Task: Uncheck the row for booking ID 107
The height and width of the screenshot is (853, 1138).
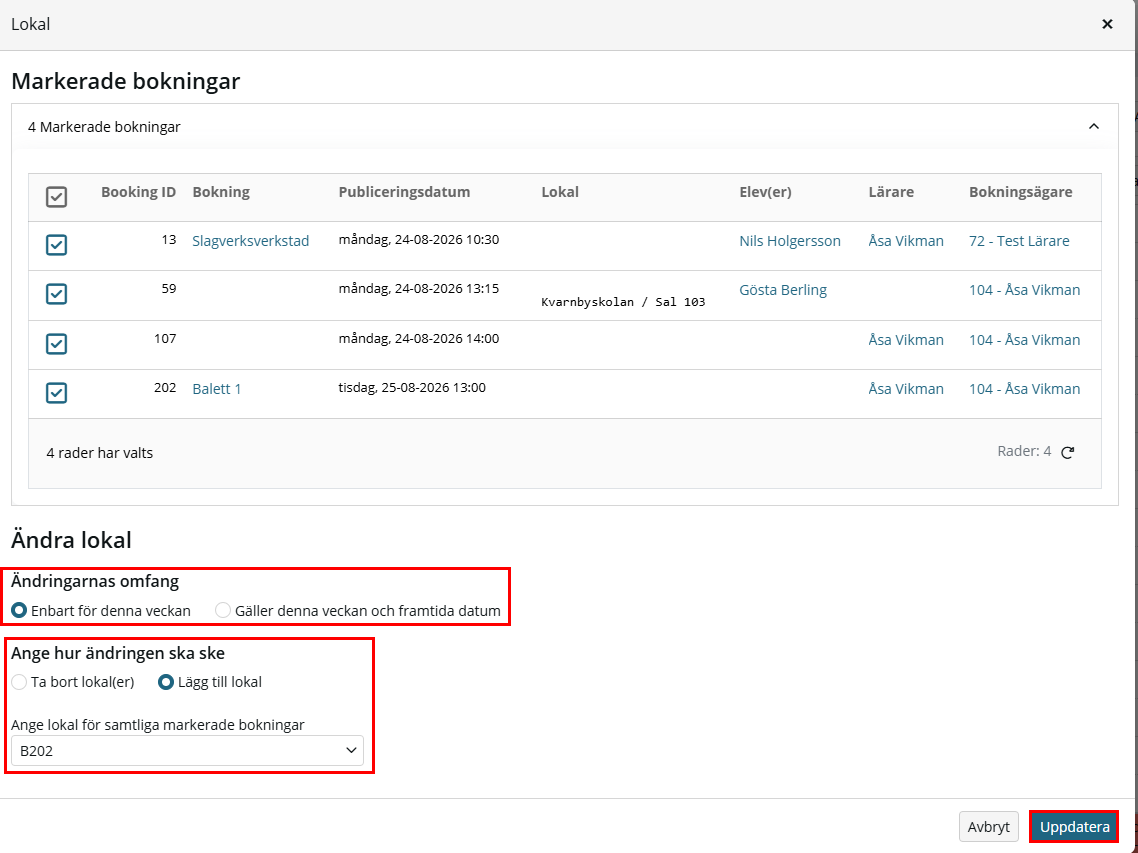Action: pos(57,343)
